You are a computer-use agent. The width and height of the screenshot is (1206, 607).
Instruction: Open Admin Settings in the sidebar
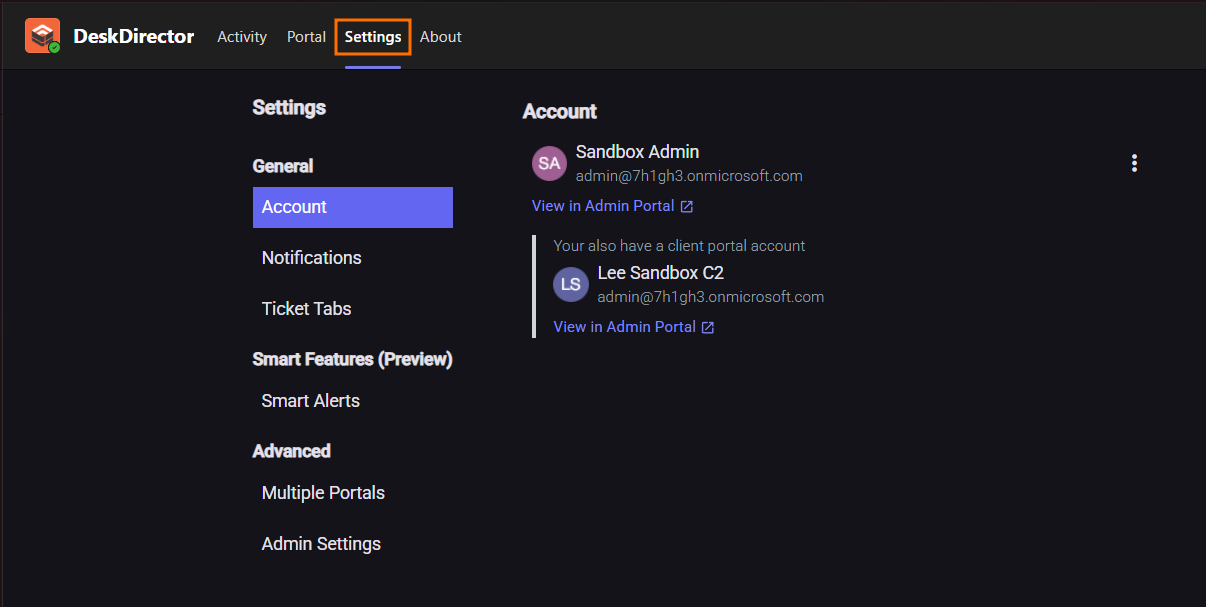(321, 544)
